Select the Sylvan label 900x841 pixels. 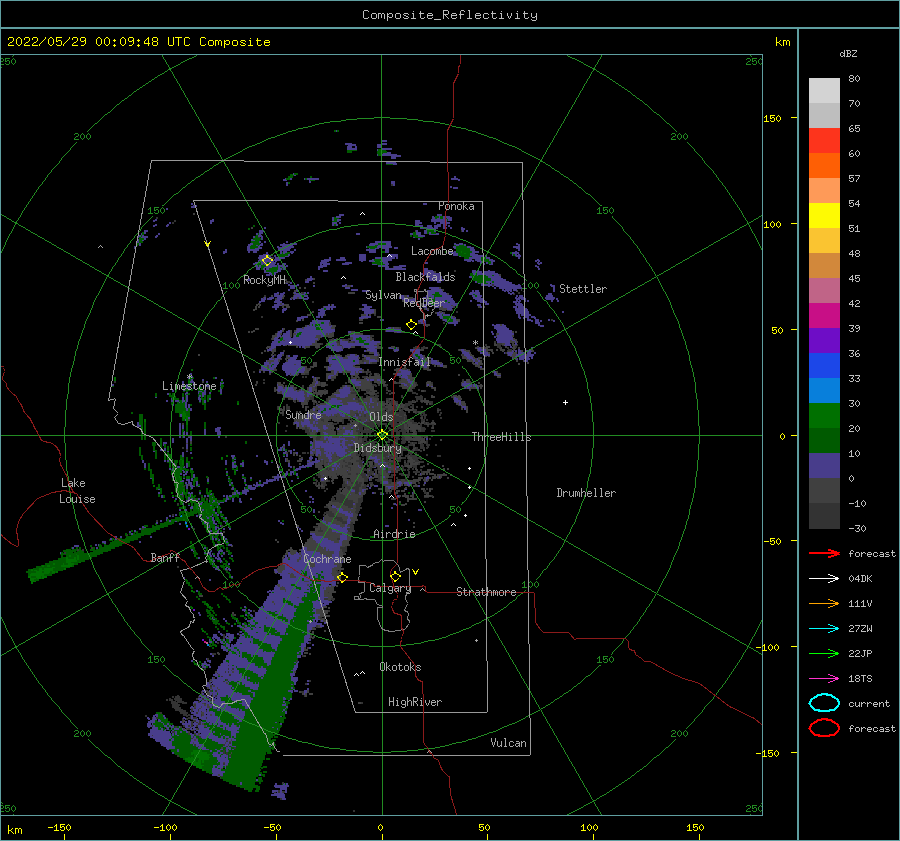(x=383, y=295)
